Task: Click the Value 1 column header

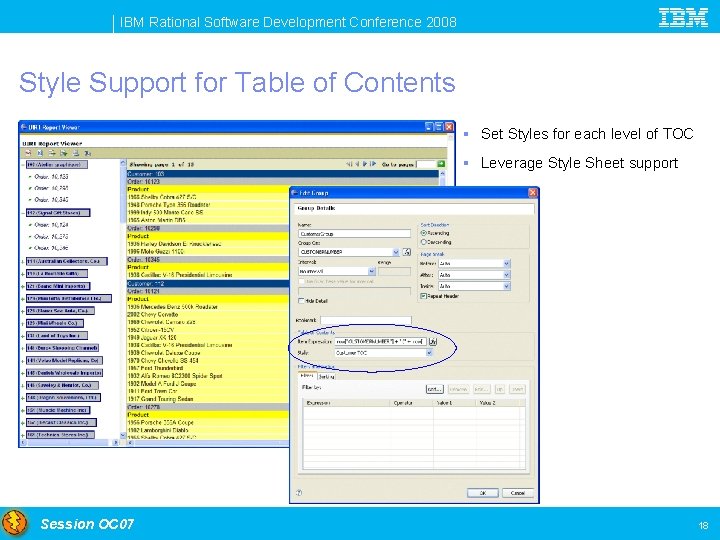Action: pos(453,403)
